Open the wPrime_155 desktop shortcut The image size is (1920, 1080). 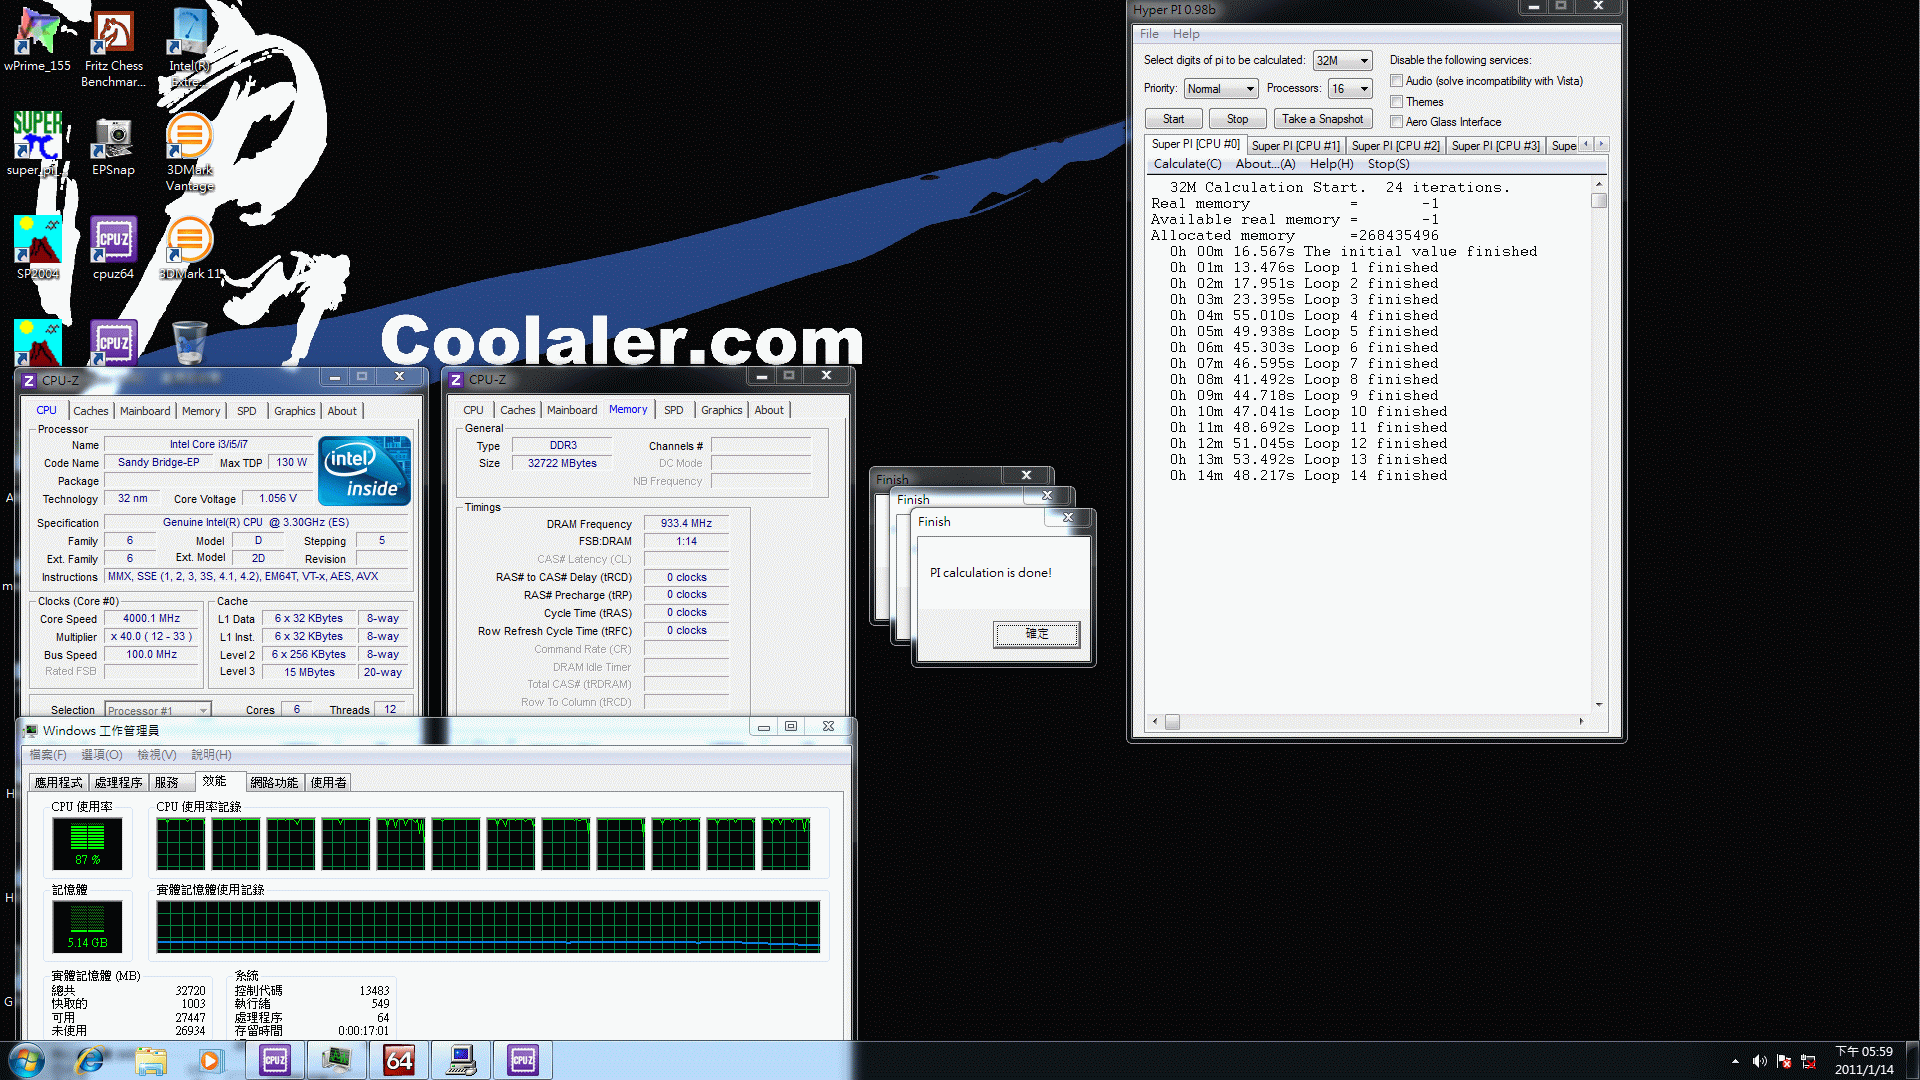[37, 40]
